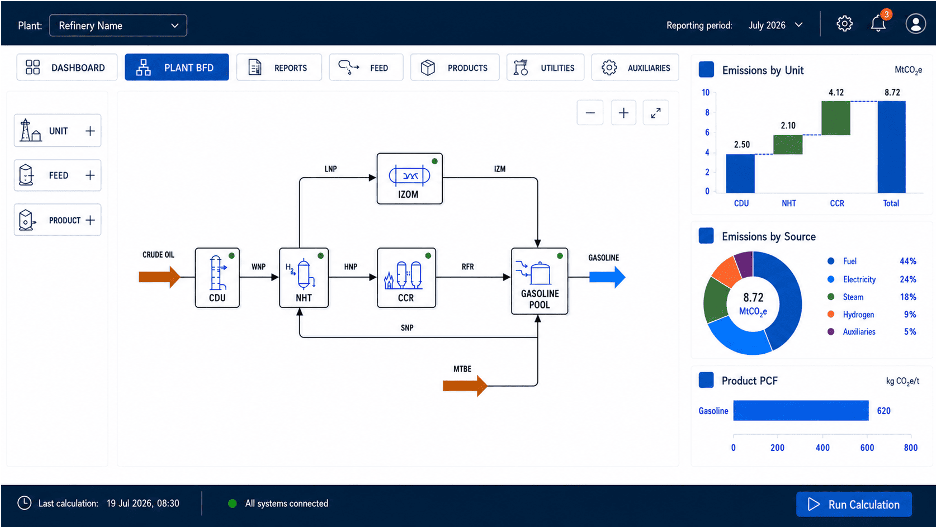
Task: Click green status dot on CDU
Action: [x=232, y=256]
